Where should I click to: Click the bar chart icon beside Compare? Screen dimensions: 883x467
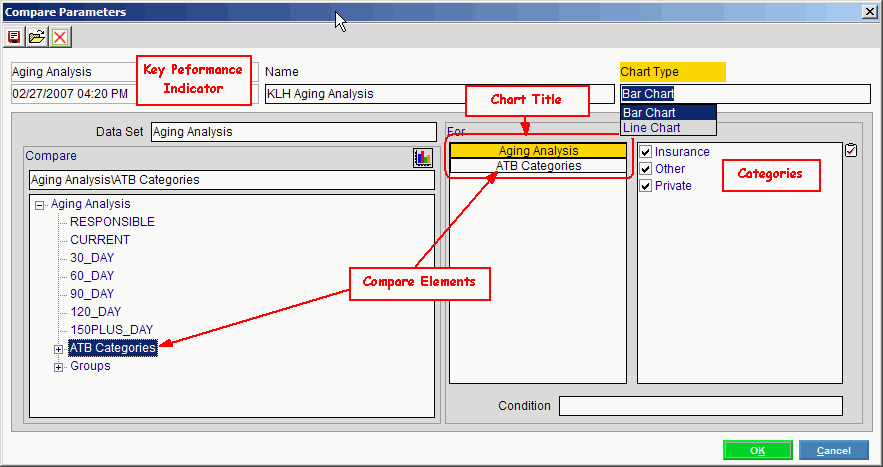pos(422,157)
